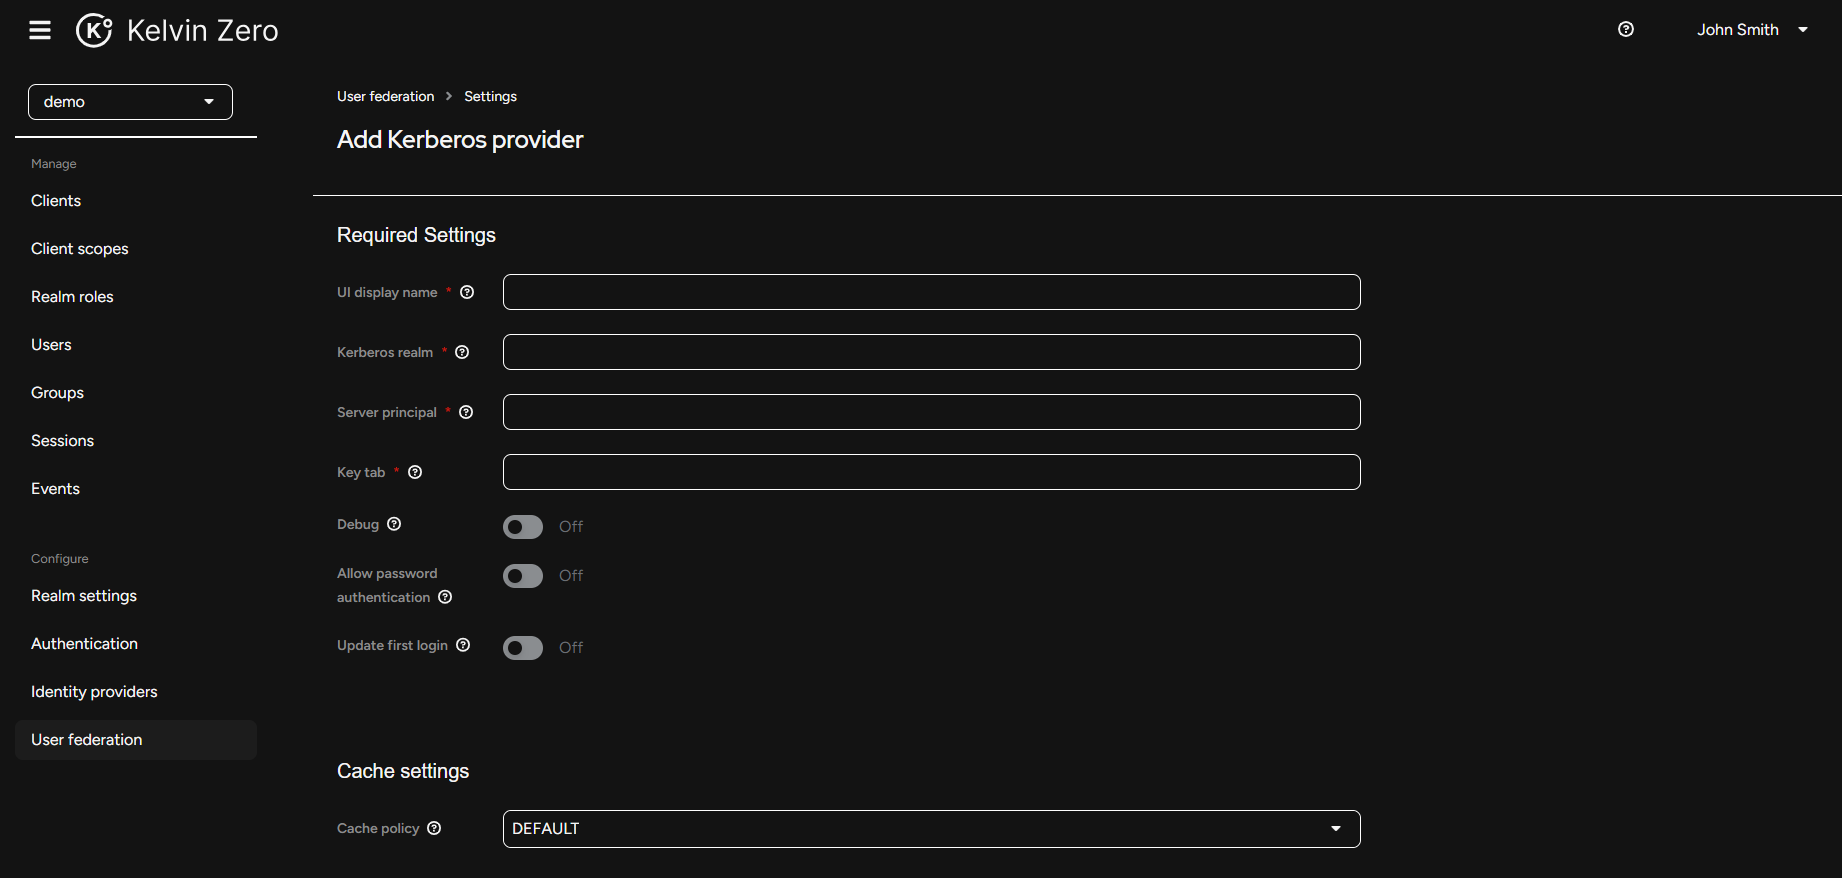Open the hamburger navigation menu

[40, 30]
